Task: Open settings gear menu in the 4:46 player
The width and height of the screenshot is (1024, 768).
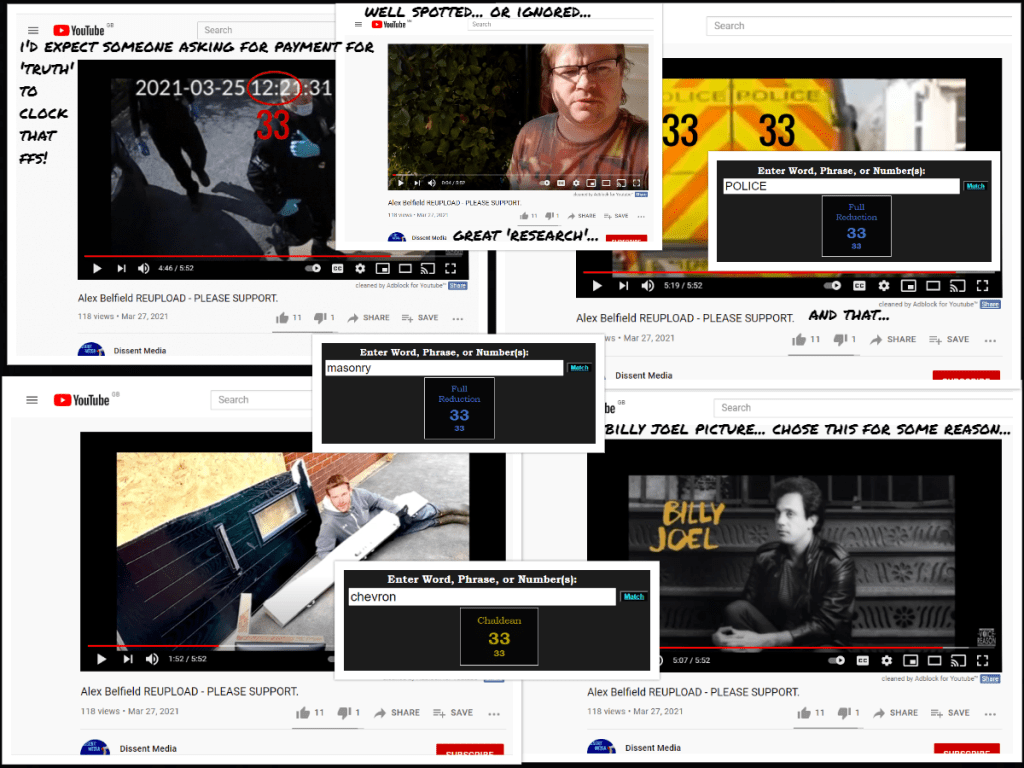Action: coord(359,268)
